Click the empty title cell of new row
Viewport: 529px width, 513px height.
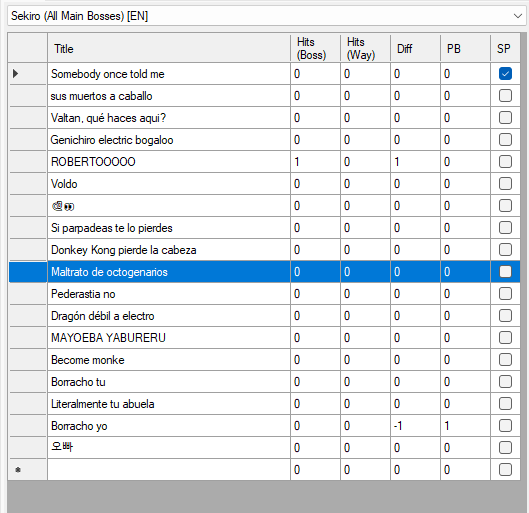pyautogui.click(x=169, y=469)
